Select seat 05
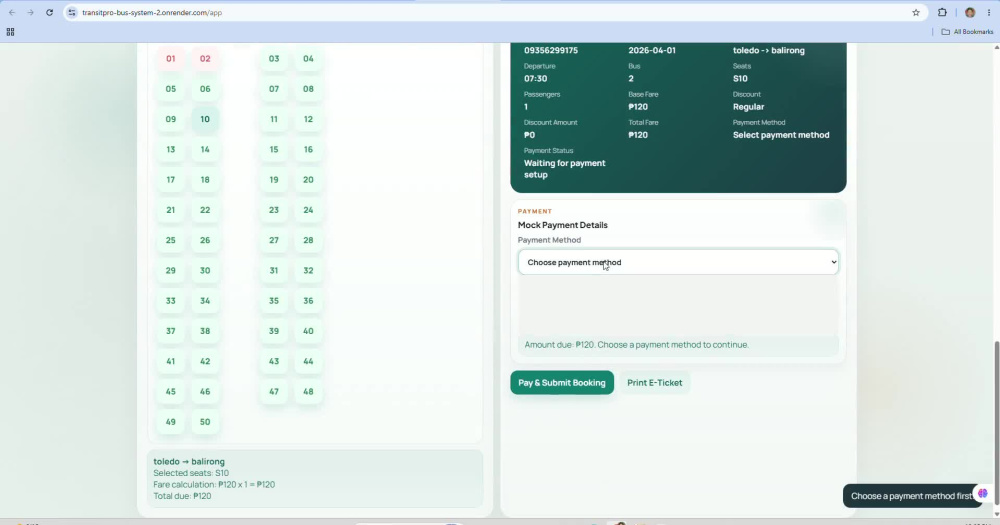The width and height of the screenshot is (1000, 525). [170, 89]
